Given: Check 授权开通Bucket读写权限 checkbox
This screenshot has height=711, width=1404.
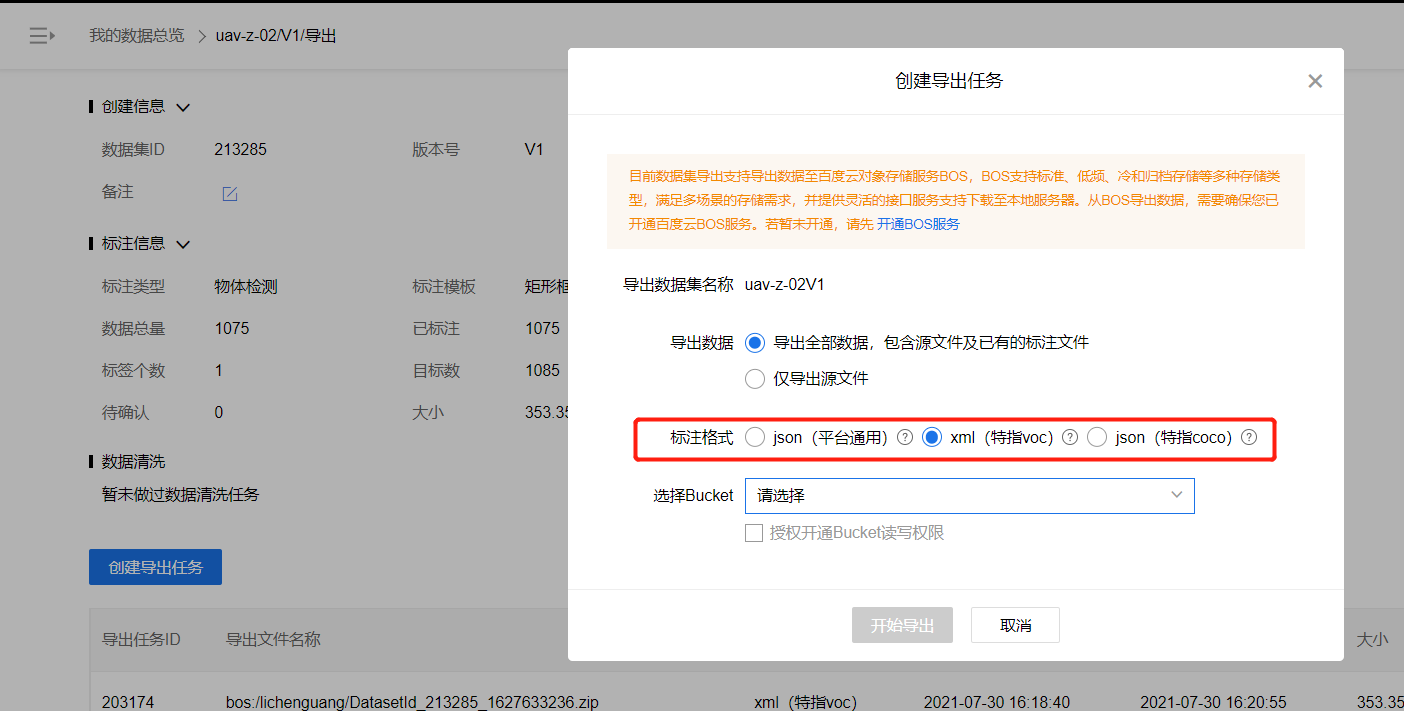Looking at the screenshot, I should click(755, 532).
